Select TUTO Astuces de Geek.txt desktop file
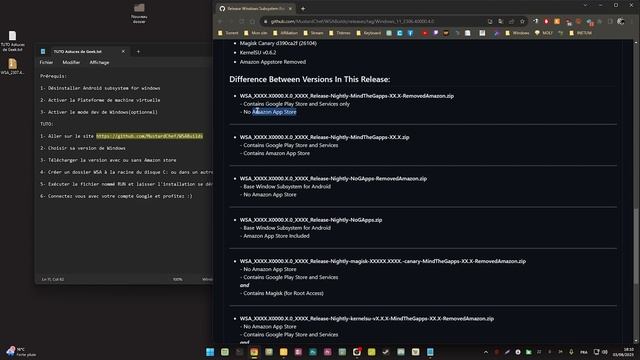Image resolution: width=640 pixels, height=360 pixels. (x=12, y=41)
